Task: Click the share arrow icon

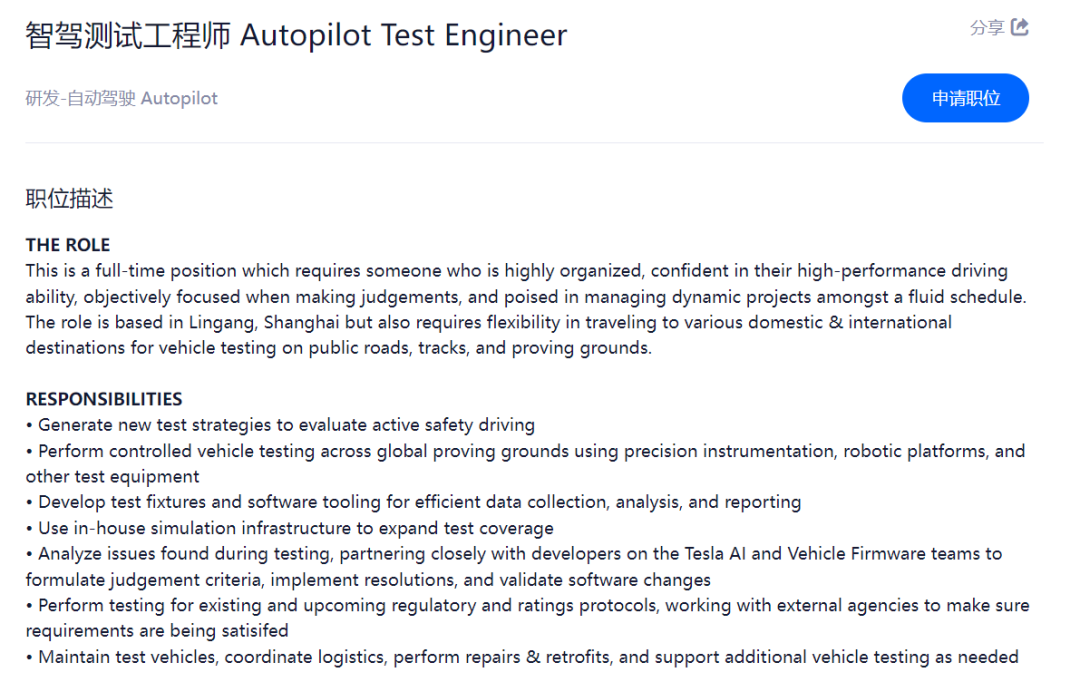Action: (1020, 27)
